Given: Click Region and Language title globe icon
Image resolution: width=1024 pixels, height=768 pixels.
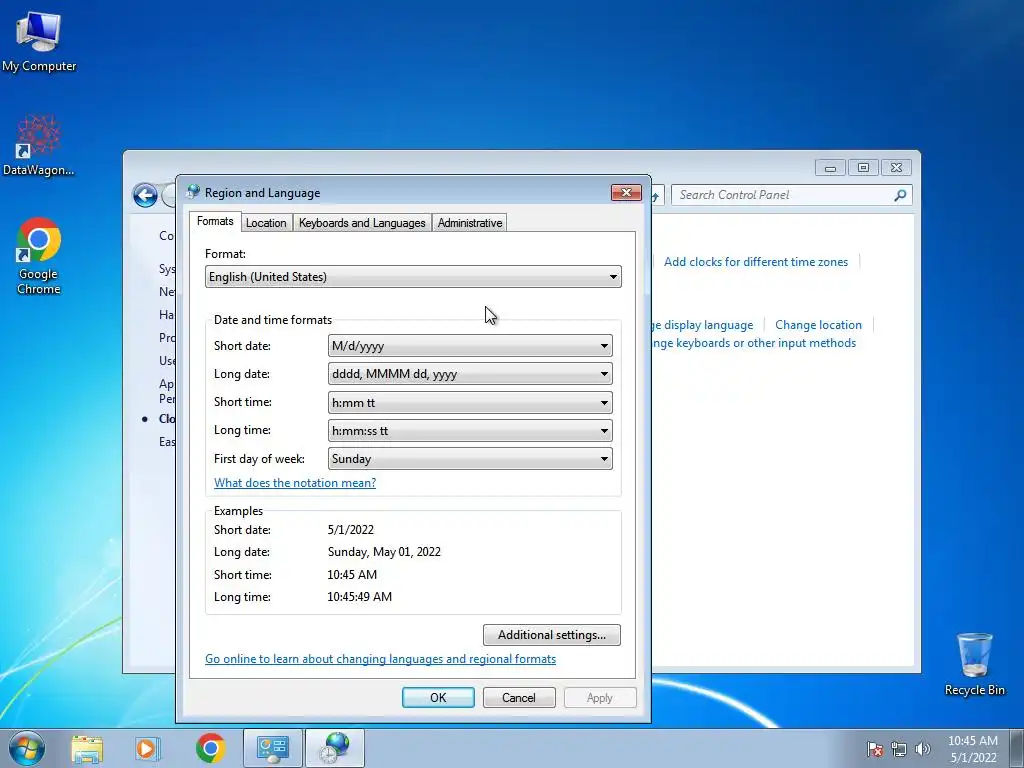Looking at the screenshot, I should pos(193,192).
